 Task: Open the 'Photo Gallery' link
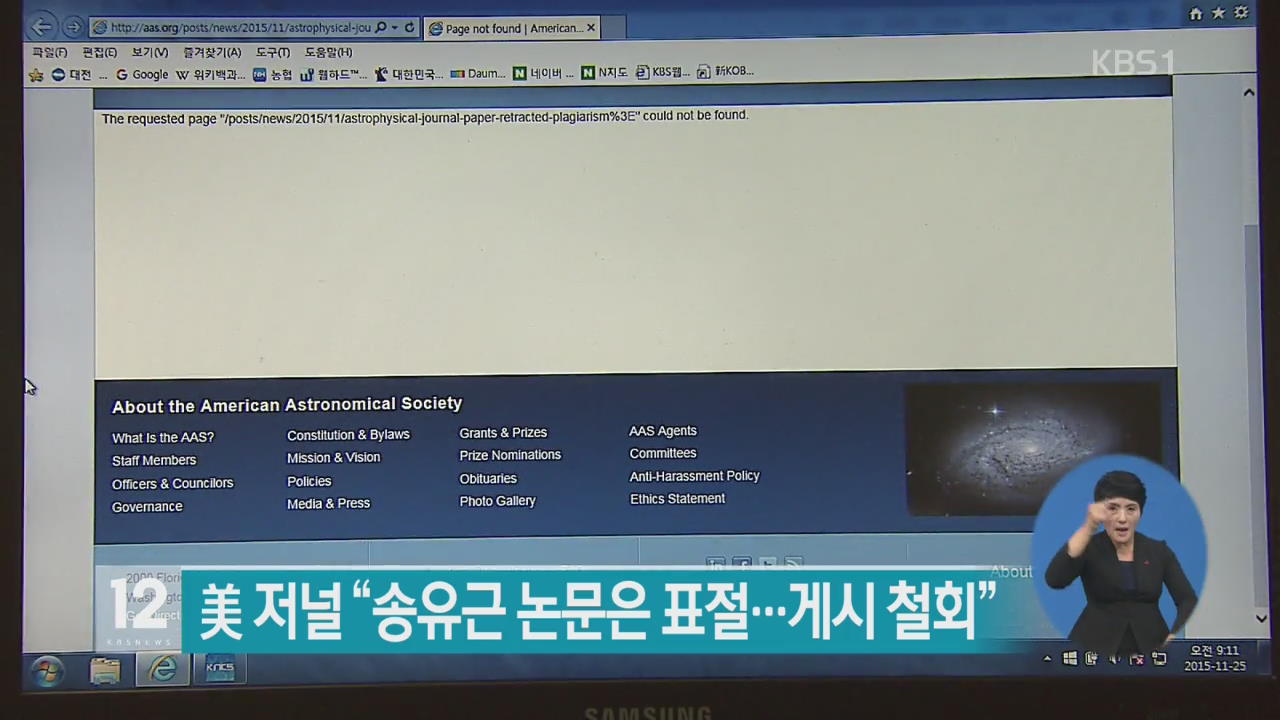[x=497, y=501]
